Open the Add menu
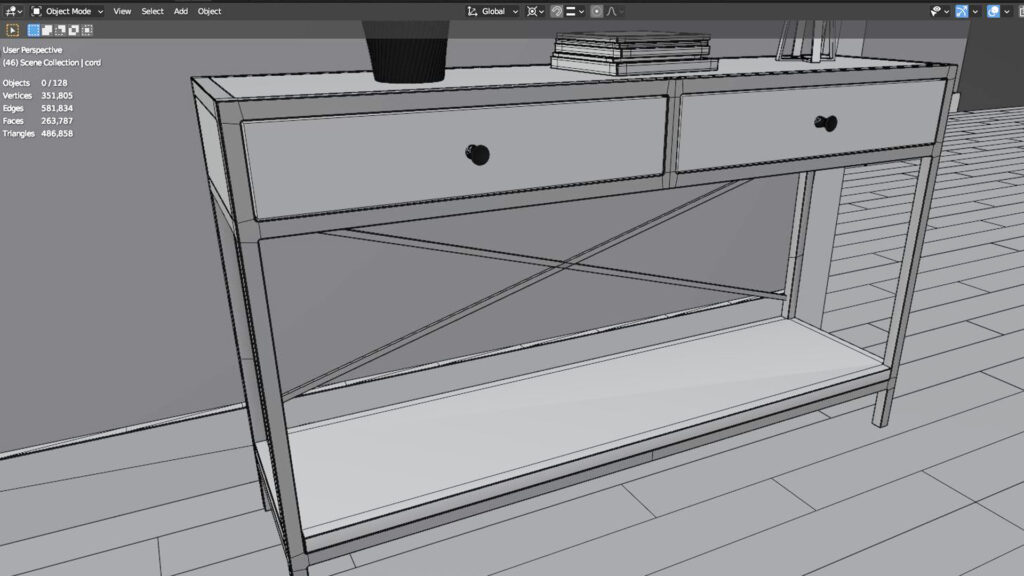Viewport: 1024px width, 576px height. tap(180, 11)
